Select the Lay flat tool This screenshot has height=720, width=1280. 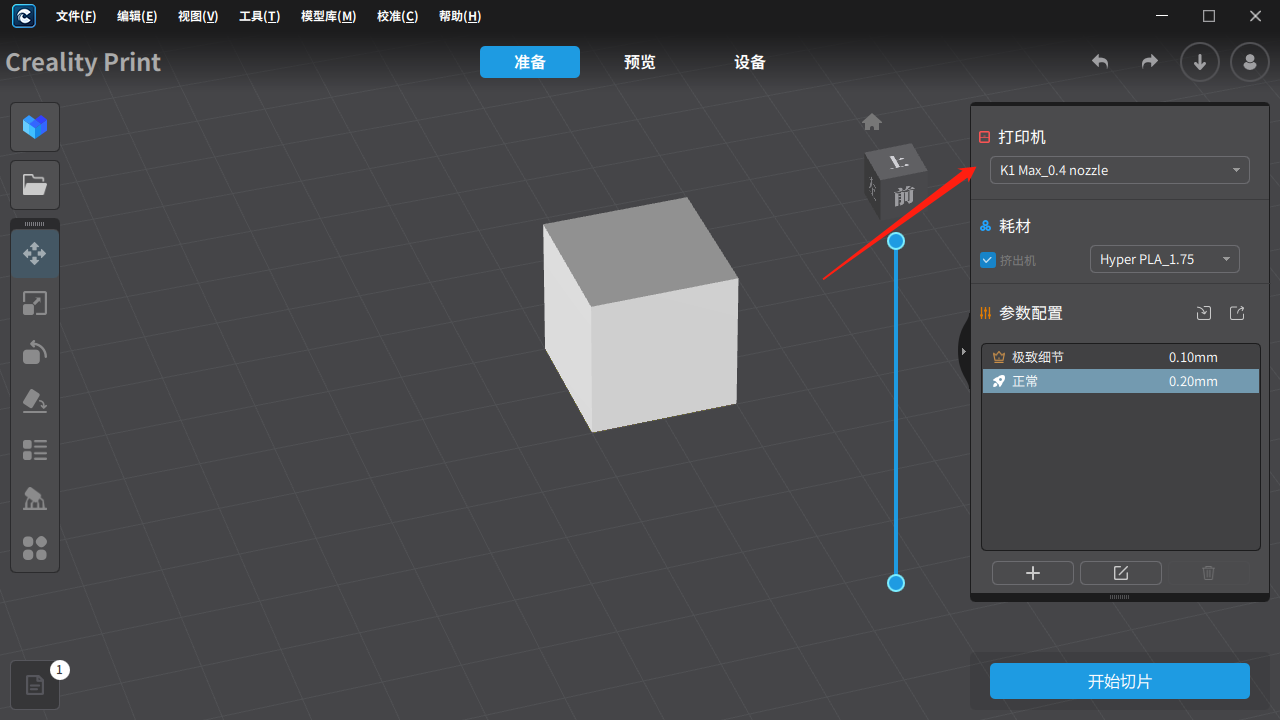click(x=35, y=401)
